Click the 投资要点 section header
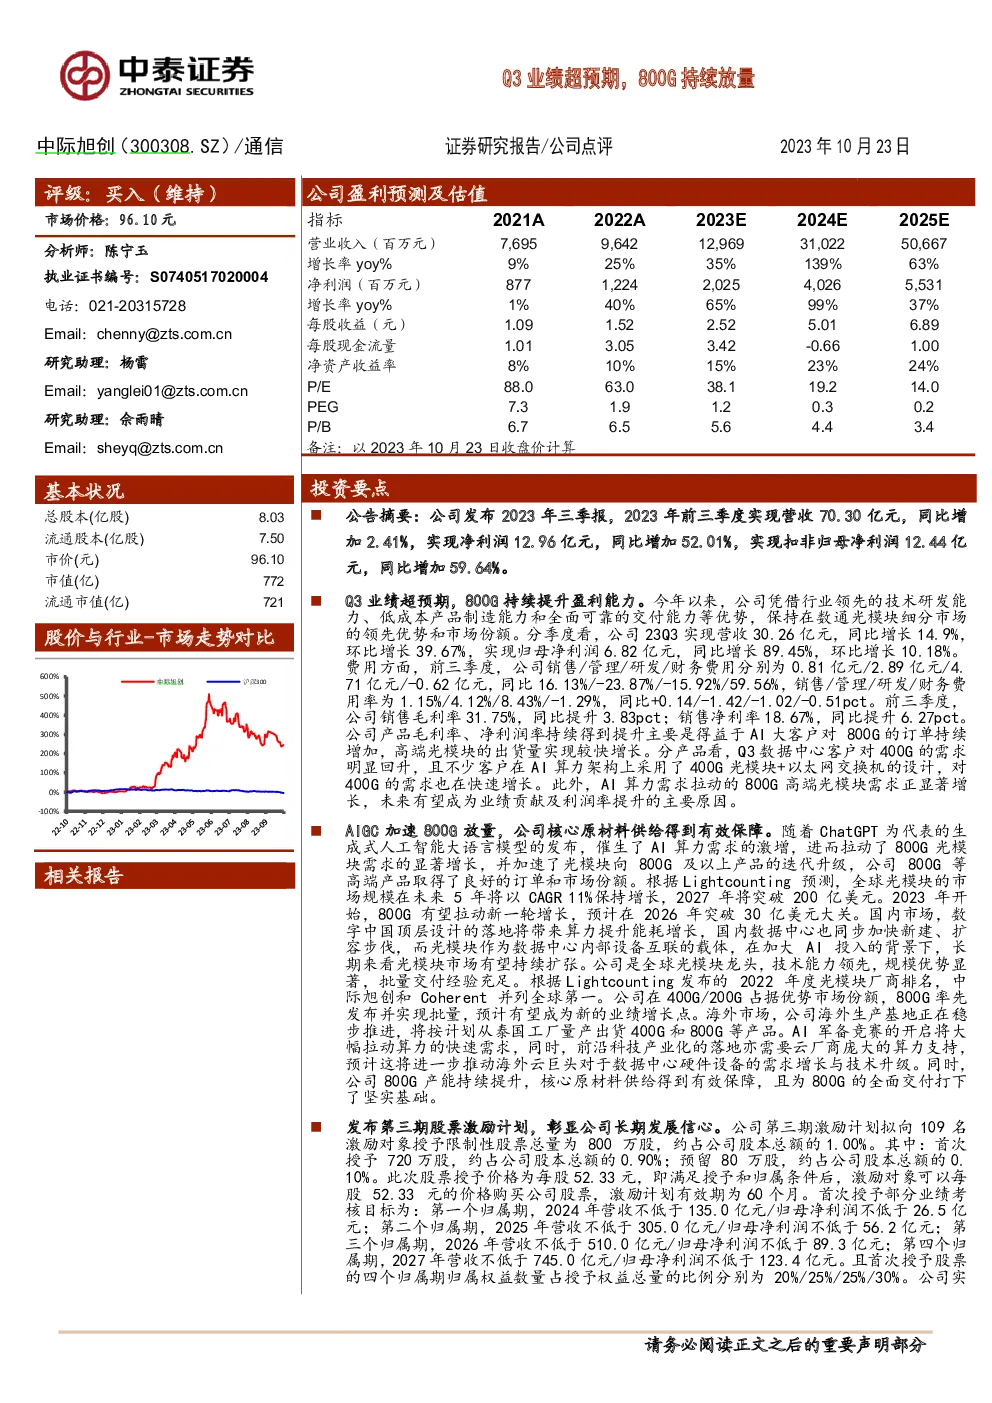This screenshot has width=992, height=1403. (638, 489)
